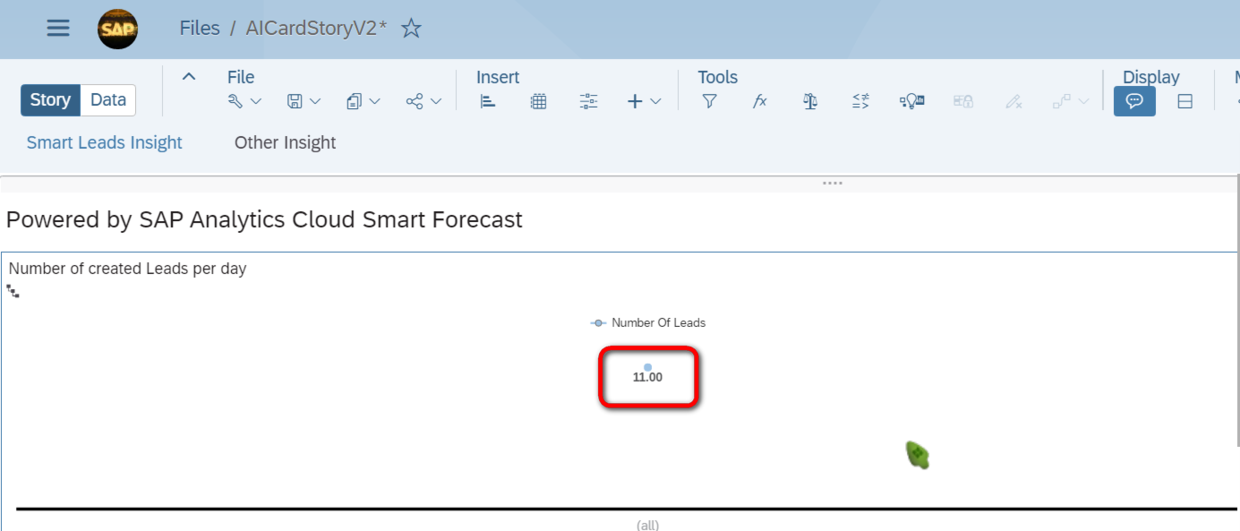Click the Copy icon
Image resolution: width=1240 pixels, height=531 pixels.
tap(354, 101)
